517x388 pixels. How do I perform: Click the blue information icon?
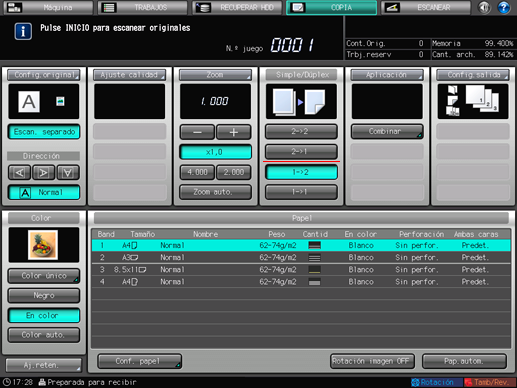pyautogui.click(x=23, y=31)
